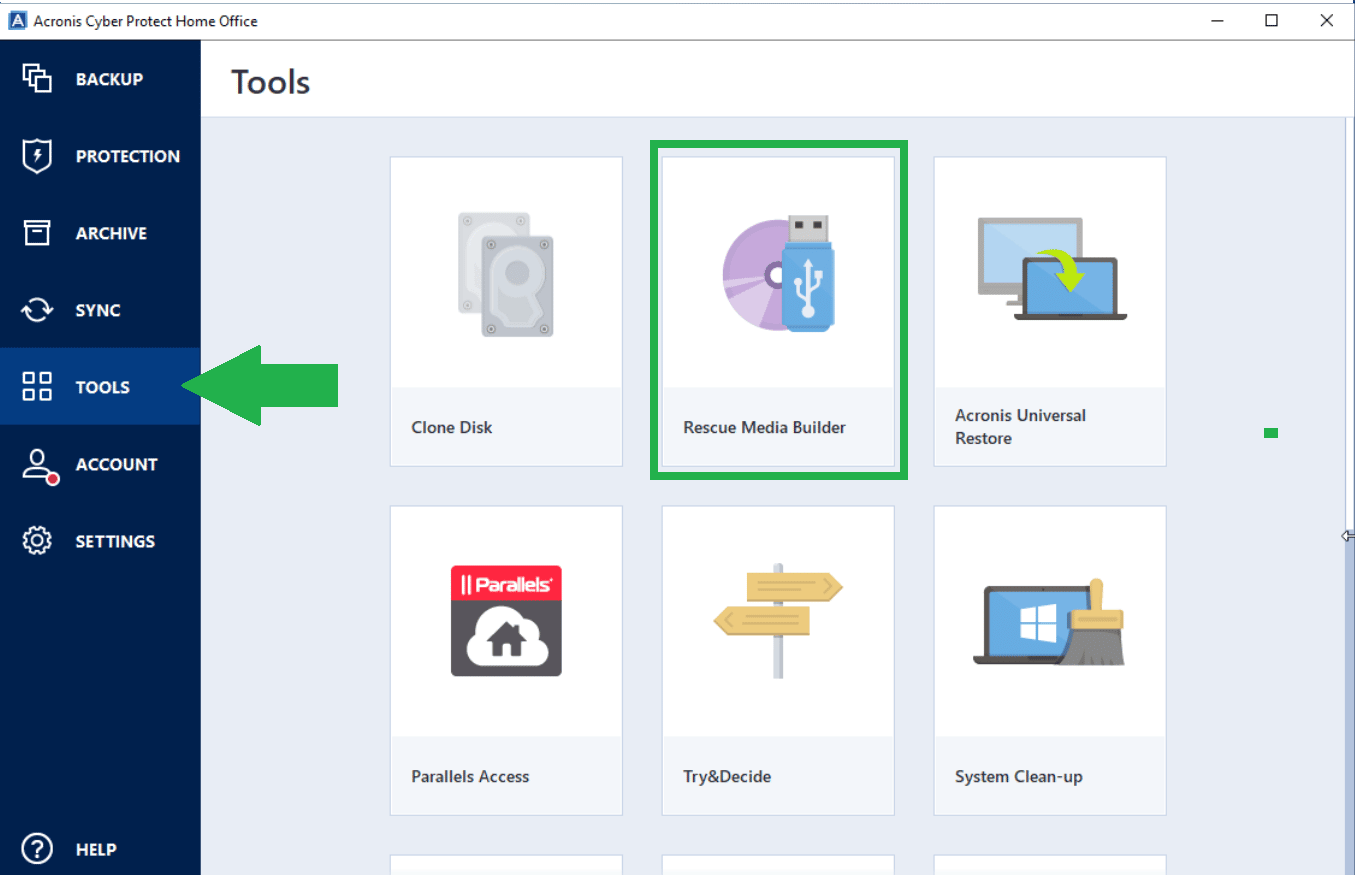Select BACKUP in the sidebar
Viewport: 1355px width, 875px height.
(100, 79)
